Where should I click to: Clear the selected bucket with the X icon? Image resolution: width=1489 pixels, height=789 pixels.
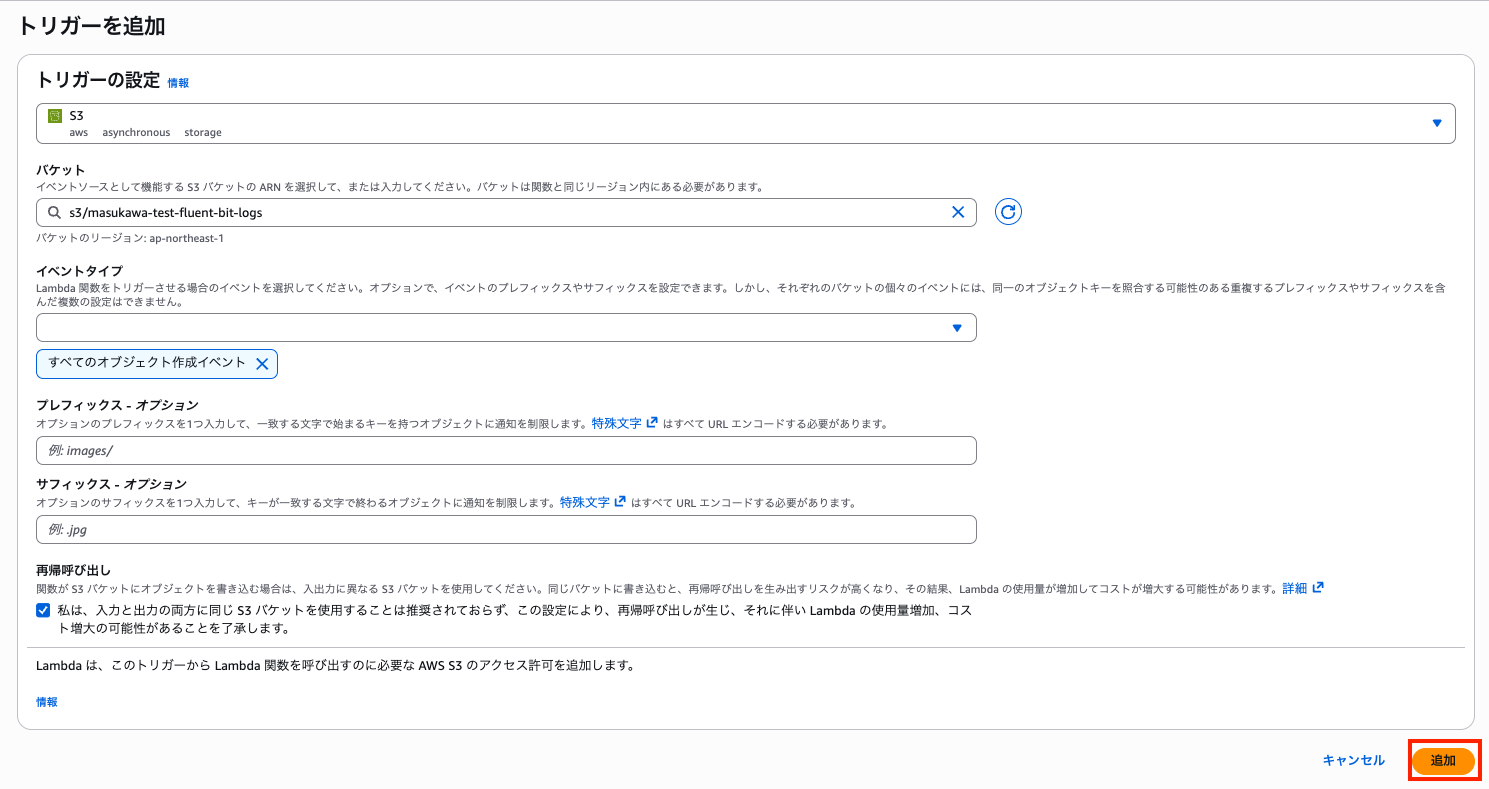point(958,212)
